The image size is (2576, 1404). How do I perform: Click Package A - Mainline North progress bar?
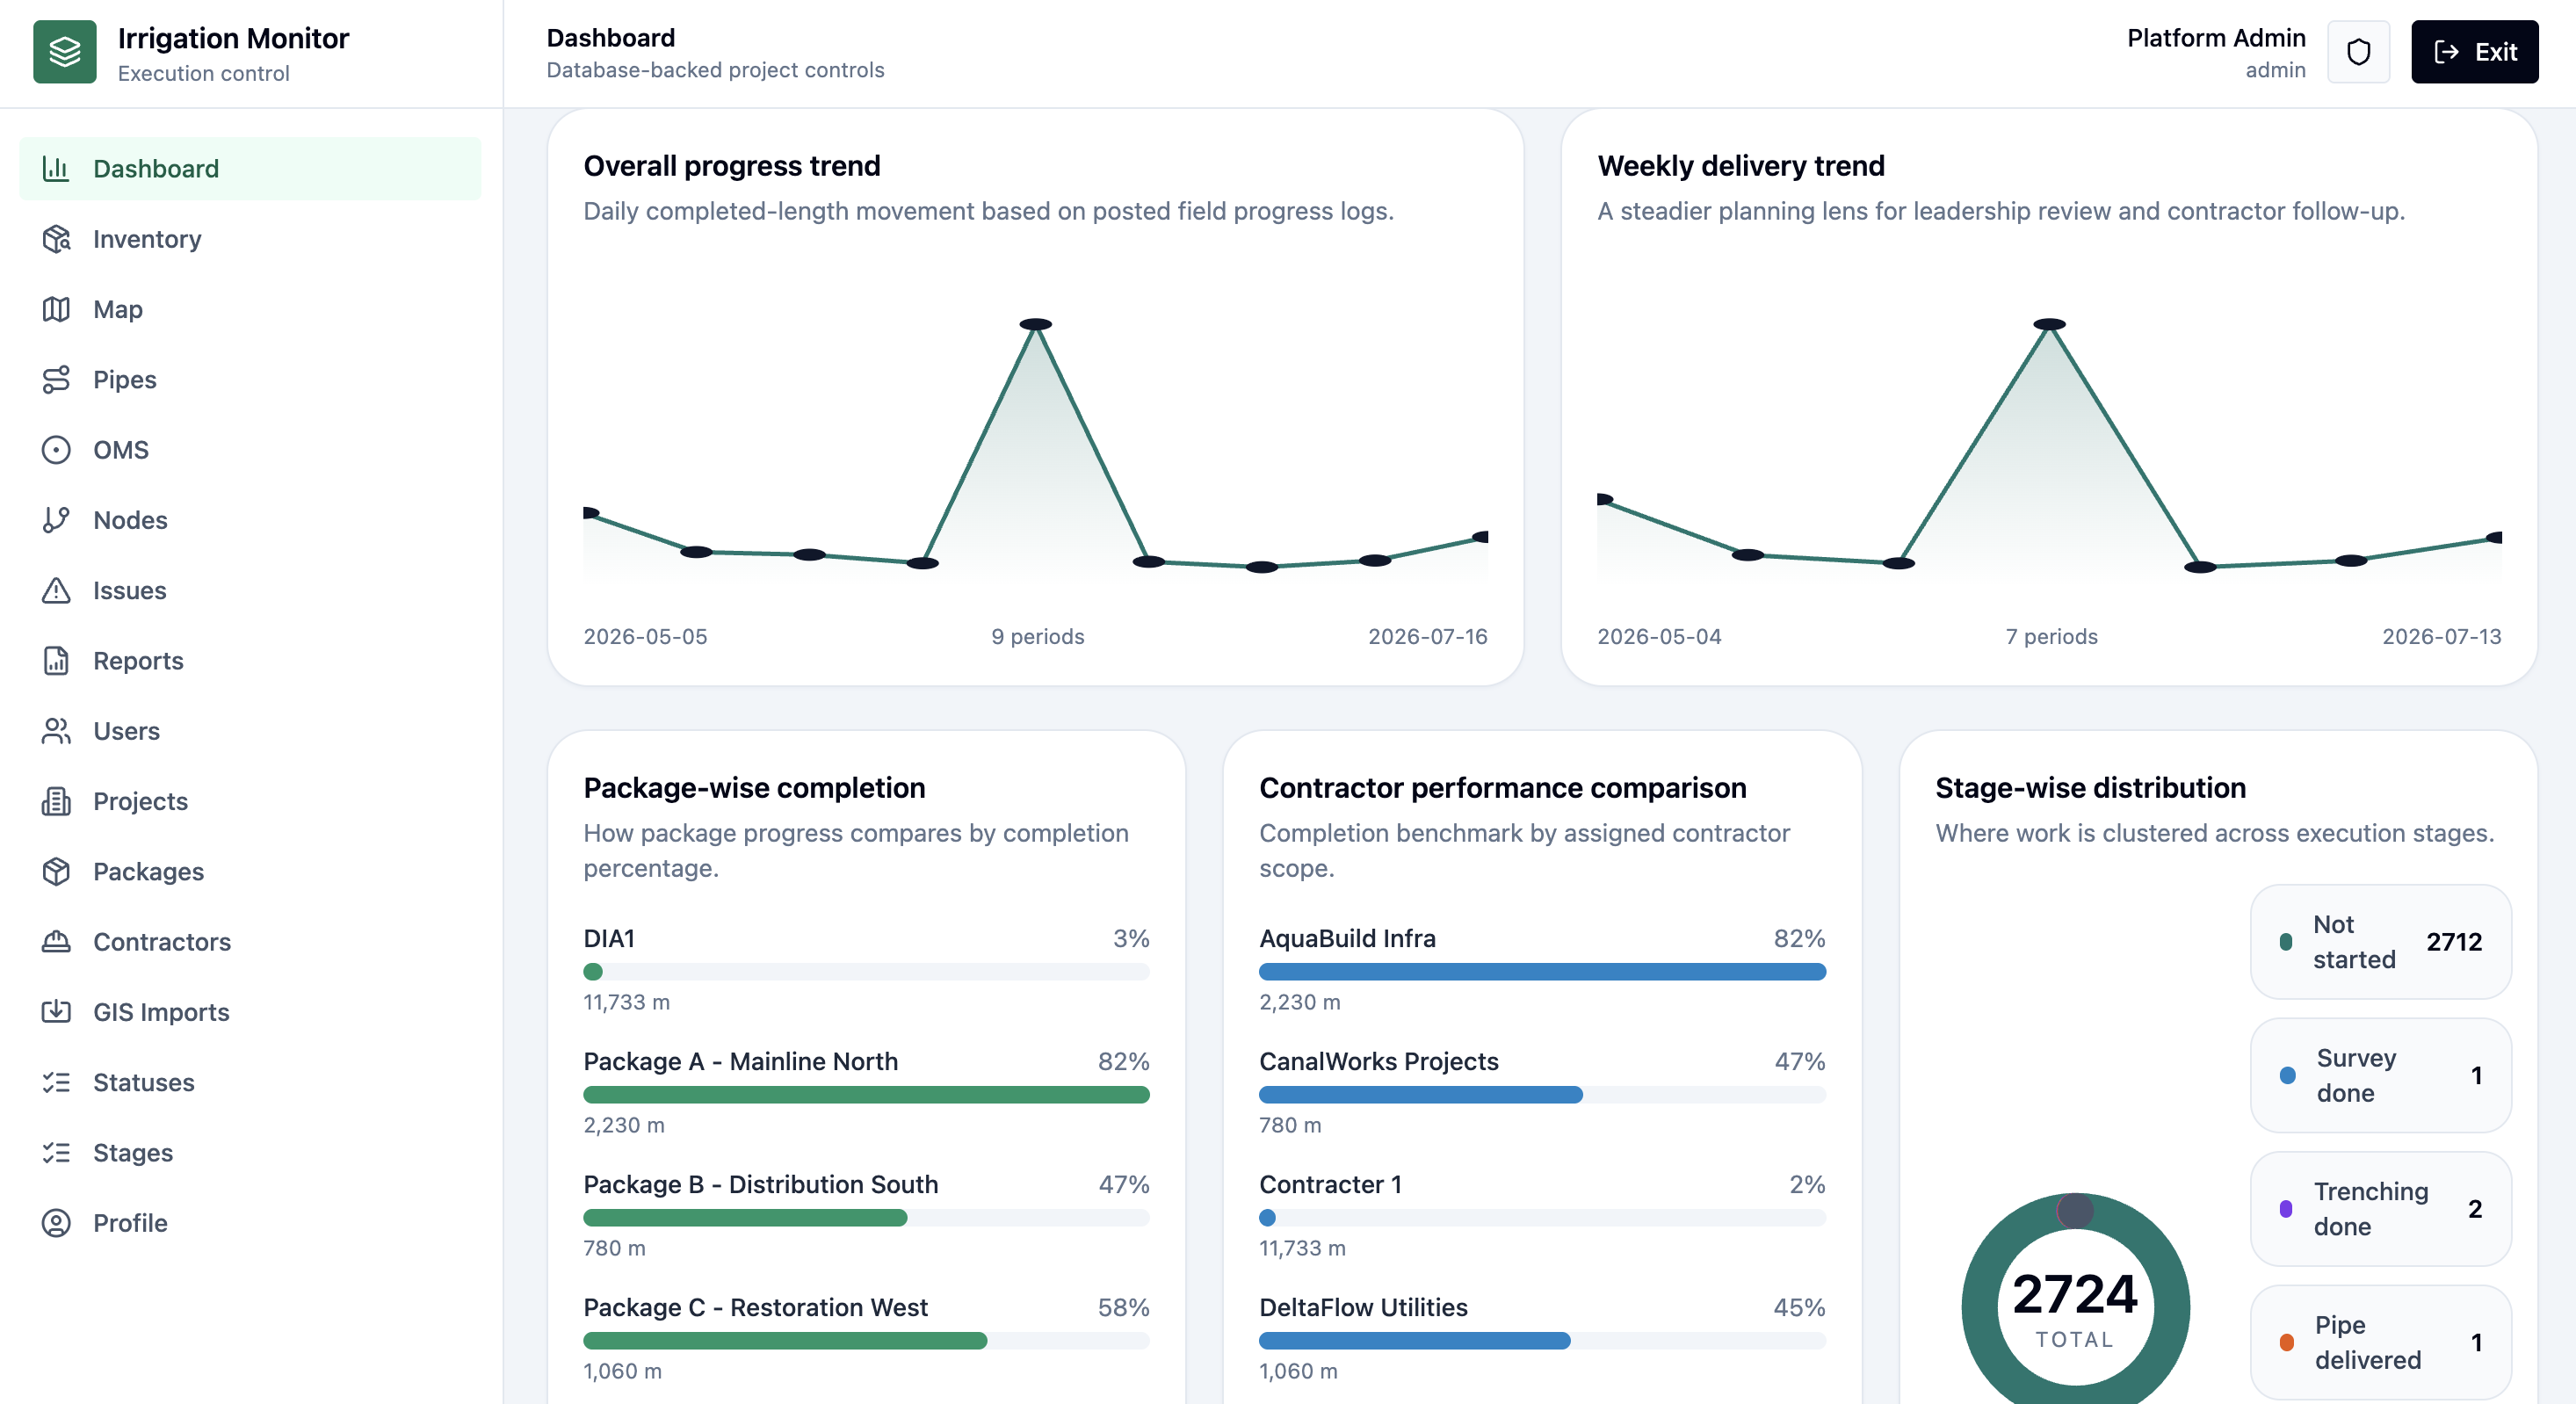click(x=866, y=1095)
